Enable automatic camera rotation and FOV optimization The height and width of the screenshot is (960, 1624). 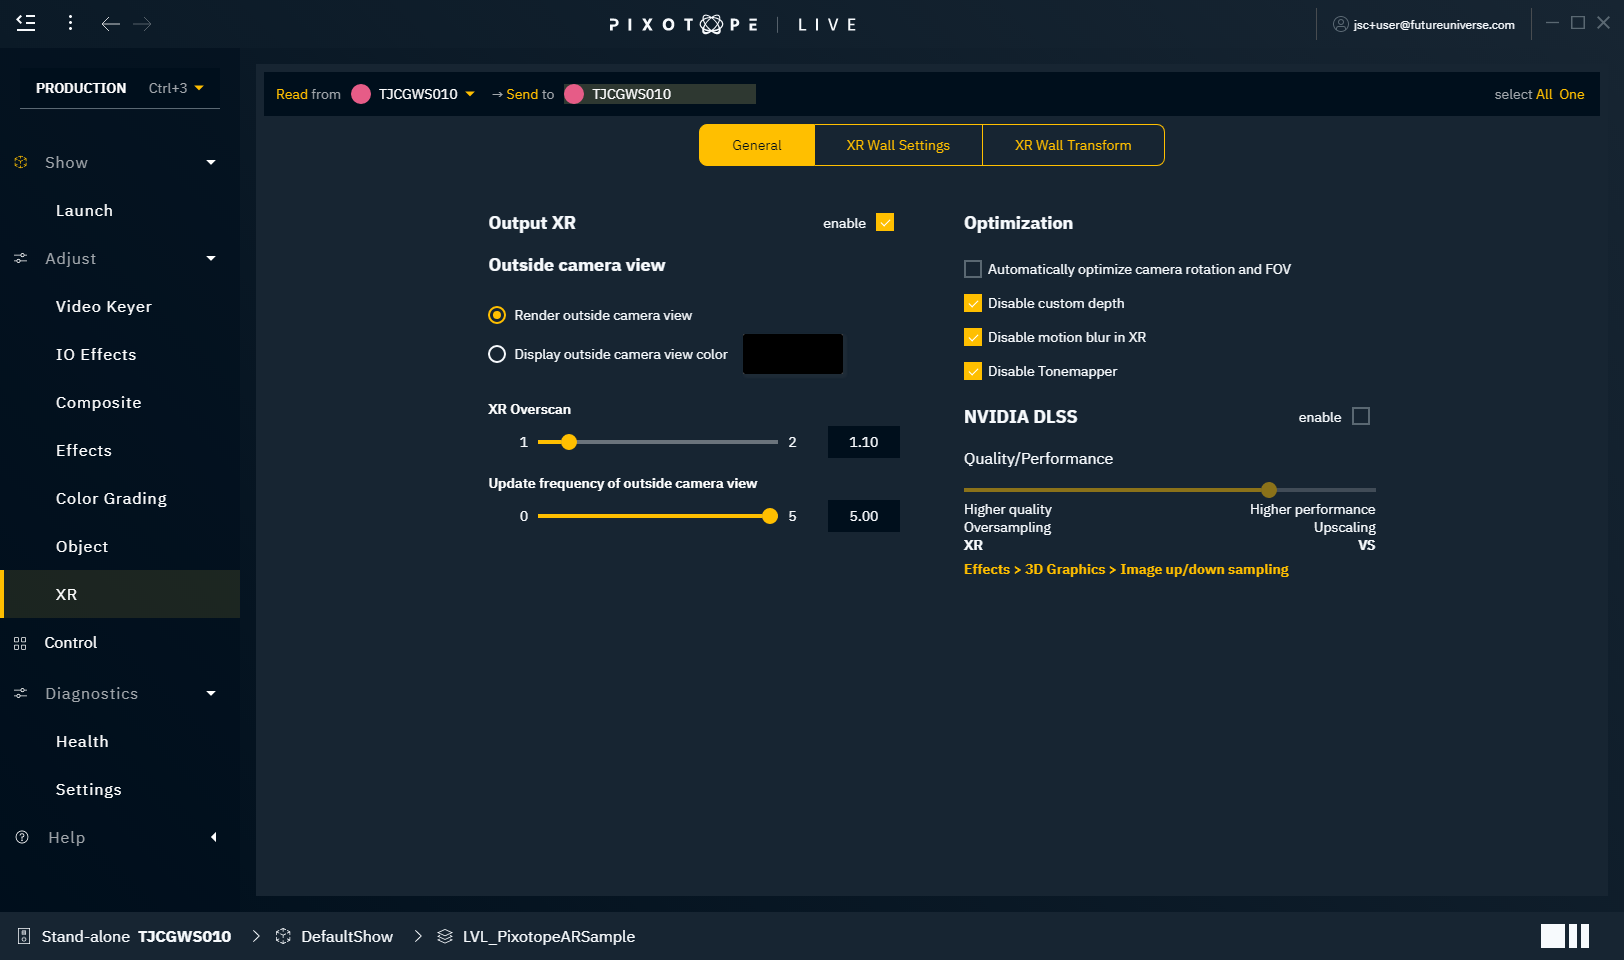click(x=973, y=269)
